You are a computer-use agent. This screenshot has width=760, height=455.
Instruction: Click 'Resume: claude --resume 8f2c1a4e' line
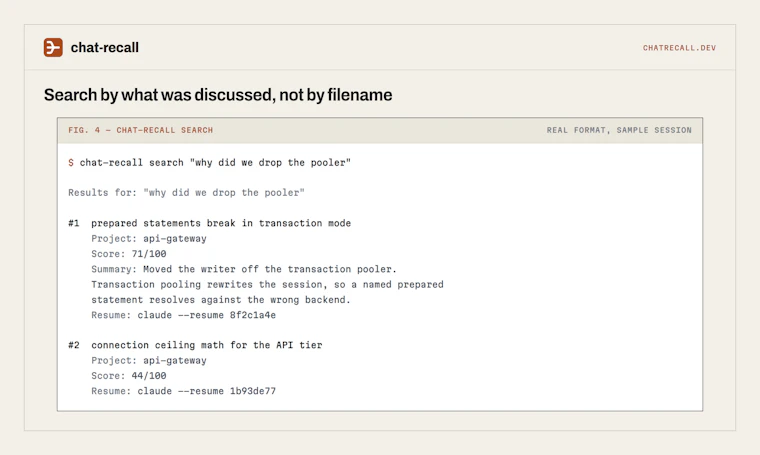click(183, 315)
